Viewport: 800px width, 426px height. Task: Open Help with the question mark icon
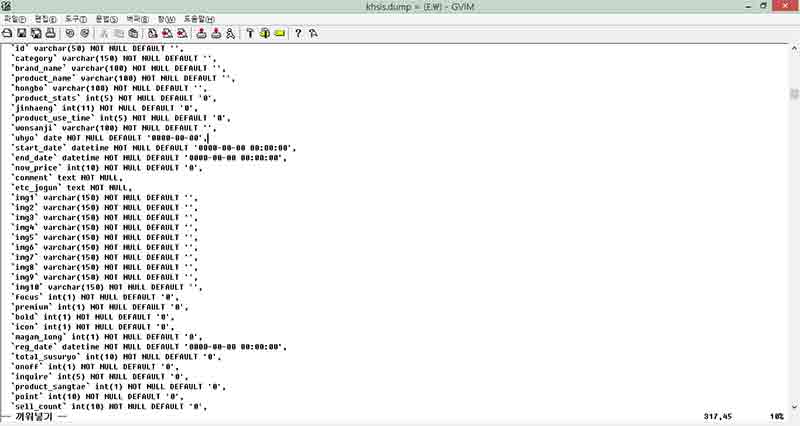[297, 33]
